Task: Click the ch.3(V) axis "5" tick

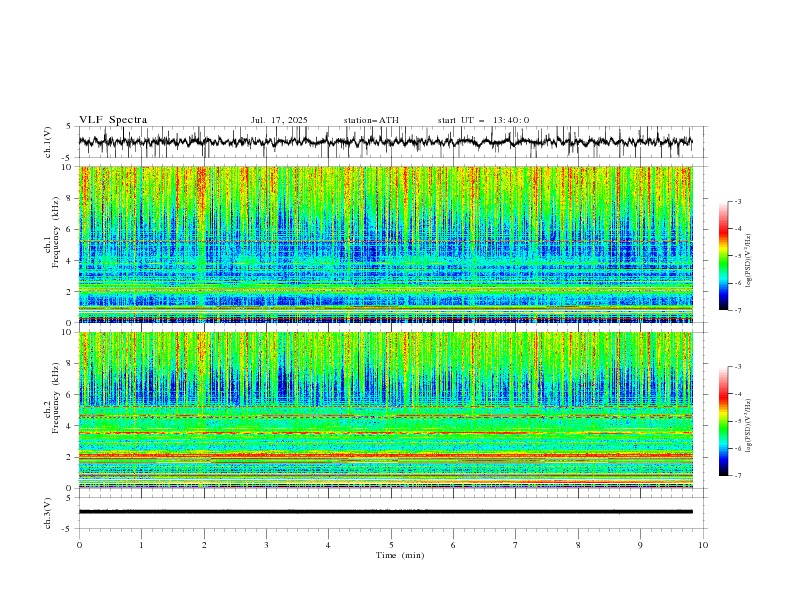Action: click(68, 497)
